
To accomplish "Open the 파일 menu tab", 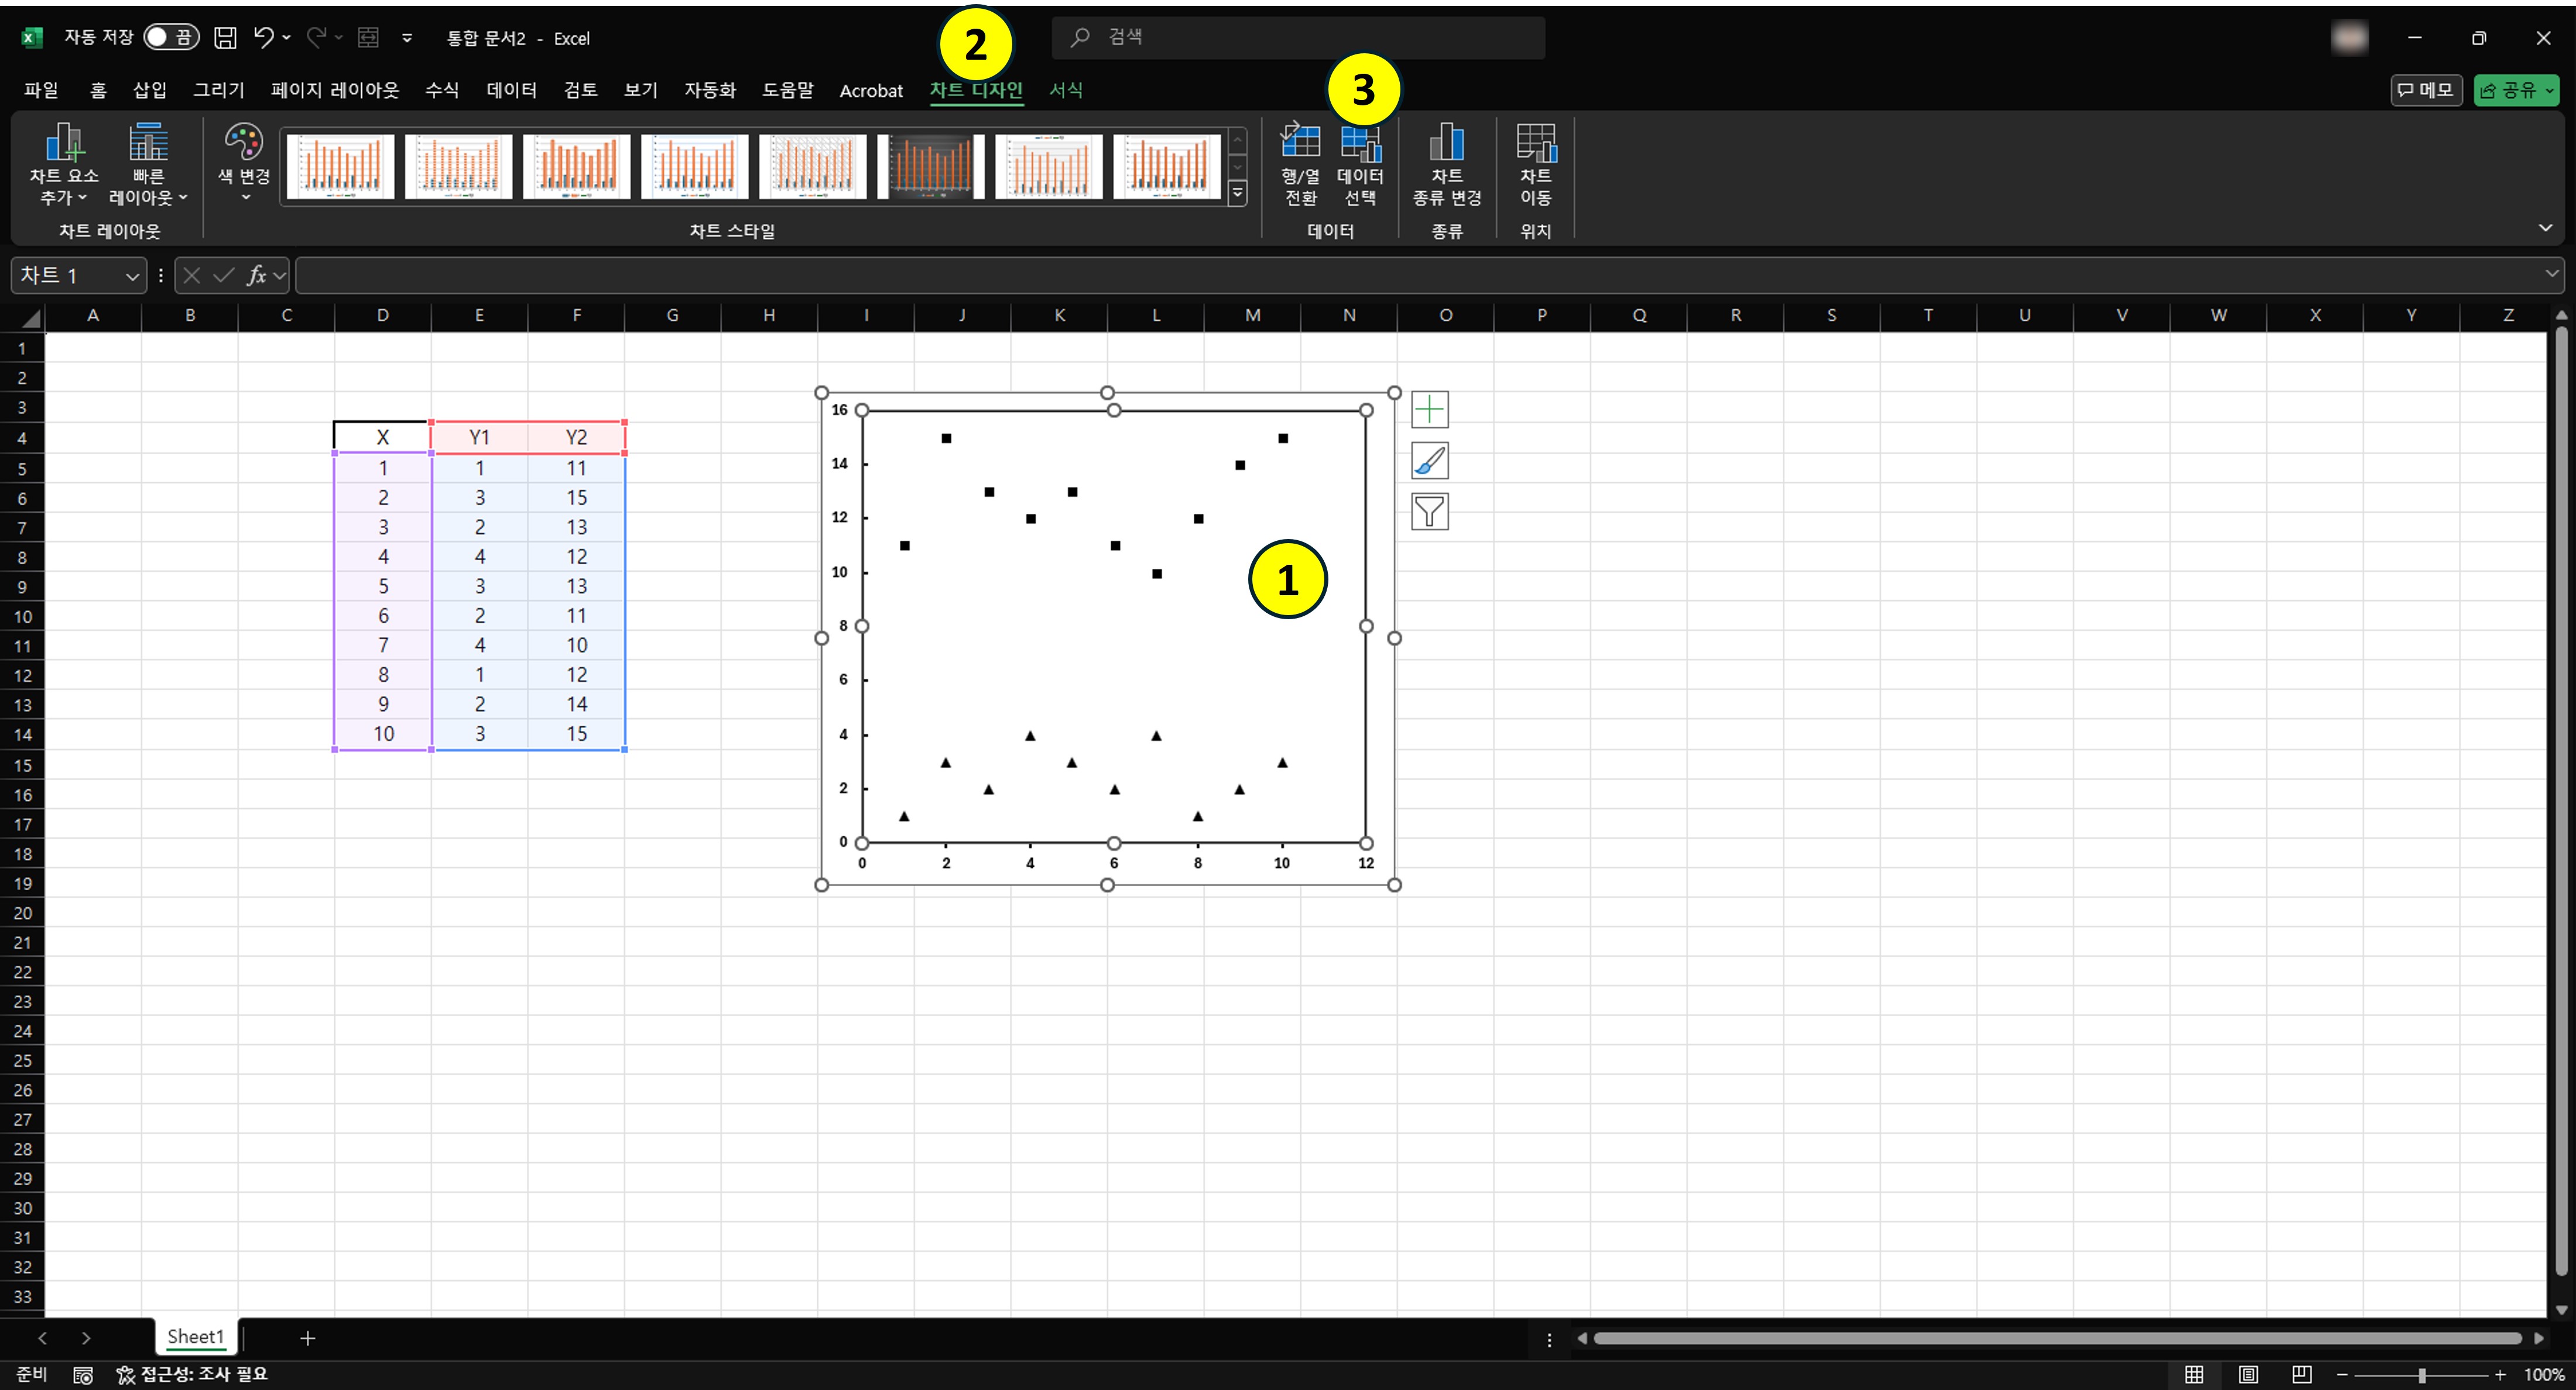I will point(41,90).
